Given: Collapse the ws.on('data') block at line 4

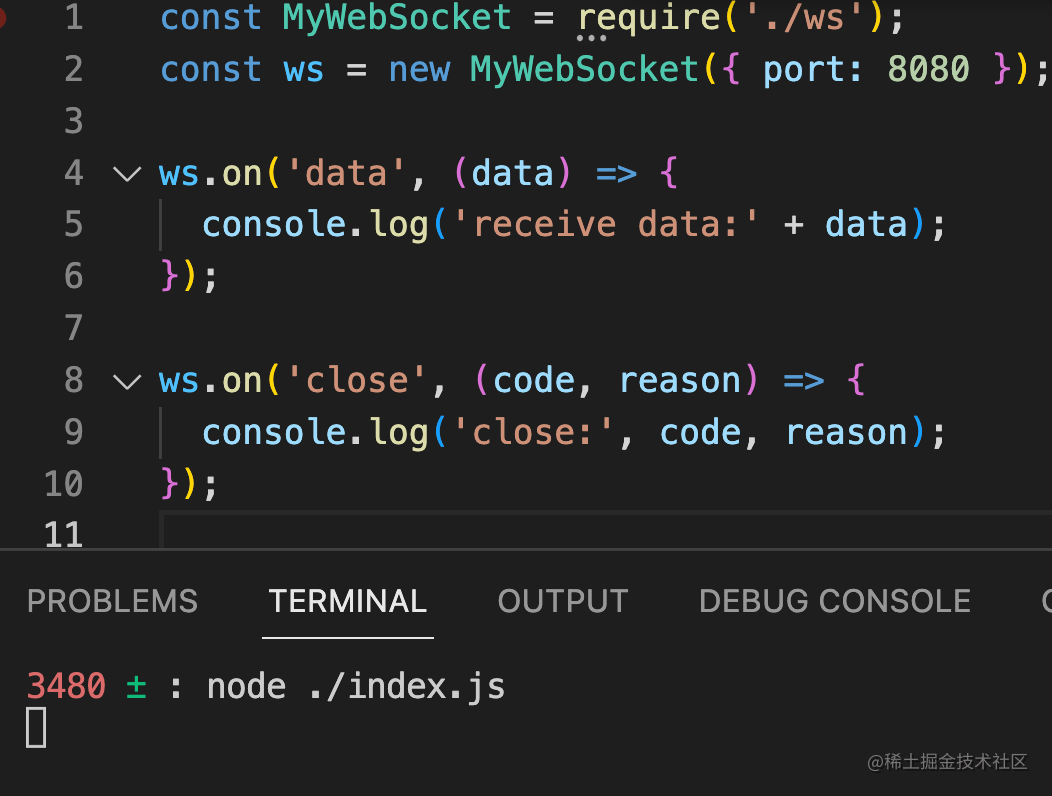Looking at the screenshot, I should coord(127,174).
